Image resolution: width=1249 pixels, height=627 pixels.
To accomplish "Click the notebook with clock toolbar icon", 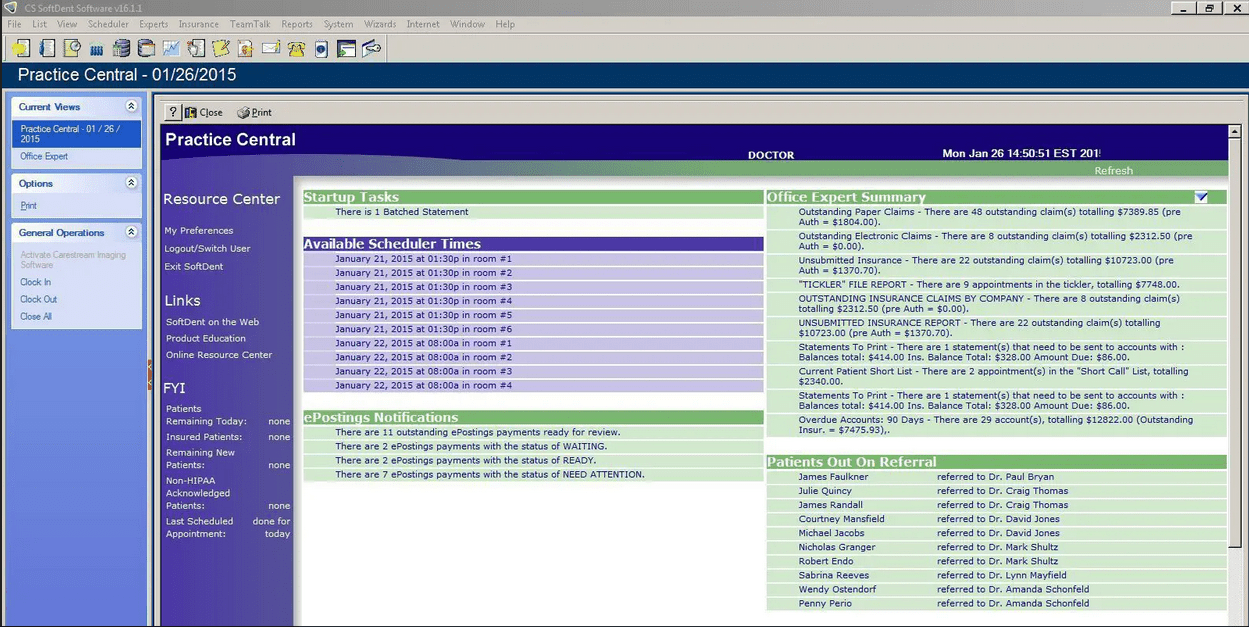I will 72,48.
